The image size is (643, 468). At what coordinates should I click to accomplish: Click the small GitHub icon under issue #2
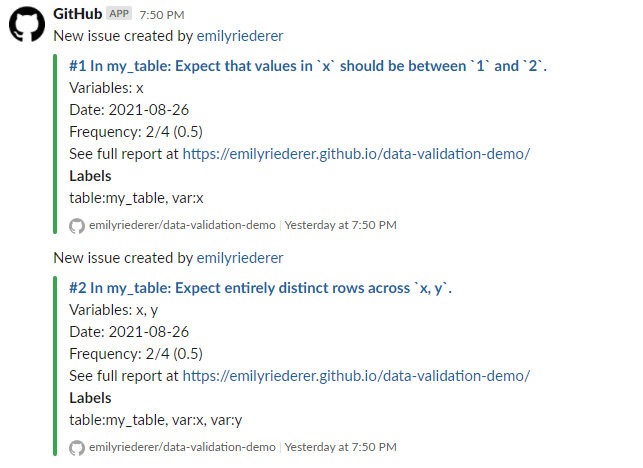77,447
